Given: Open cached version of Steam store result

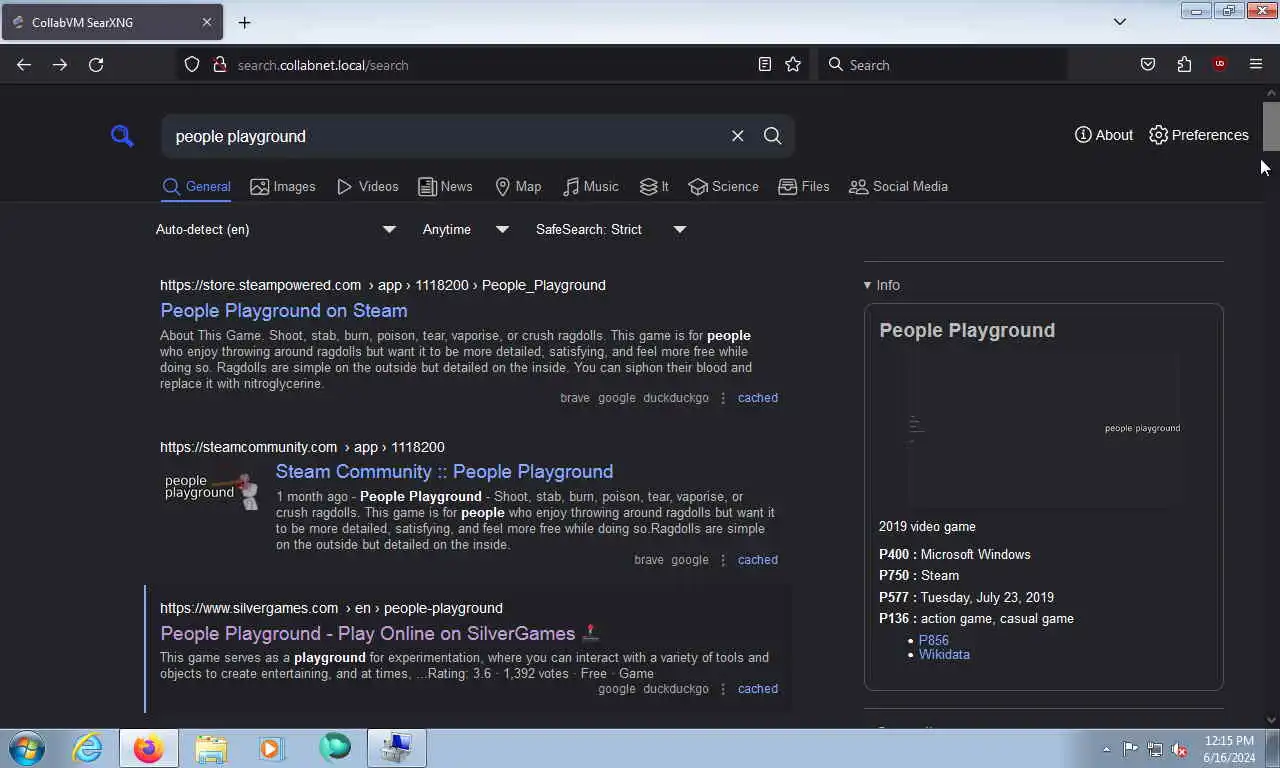Looking at the screenshot, I should click(x=757, y=398).
